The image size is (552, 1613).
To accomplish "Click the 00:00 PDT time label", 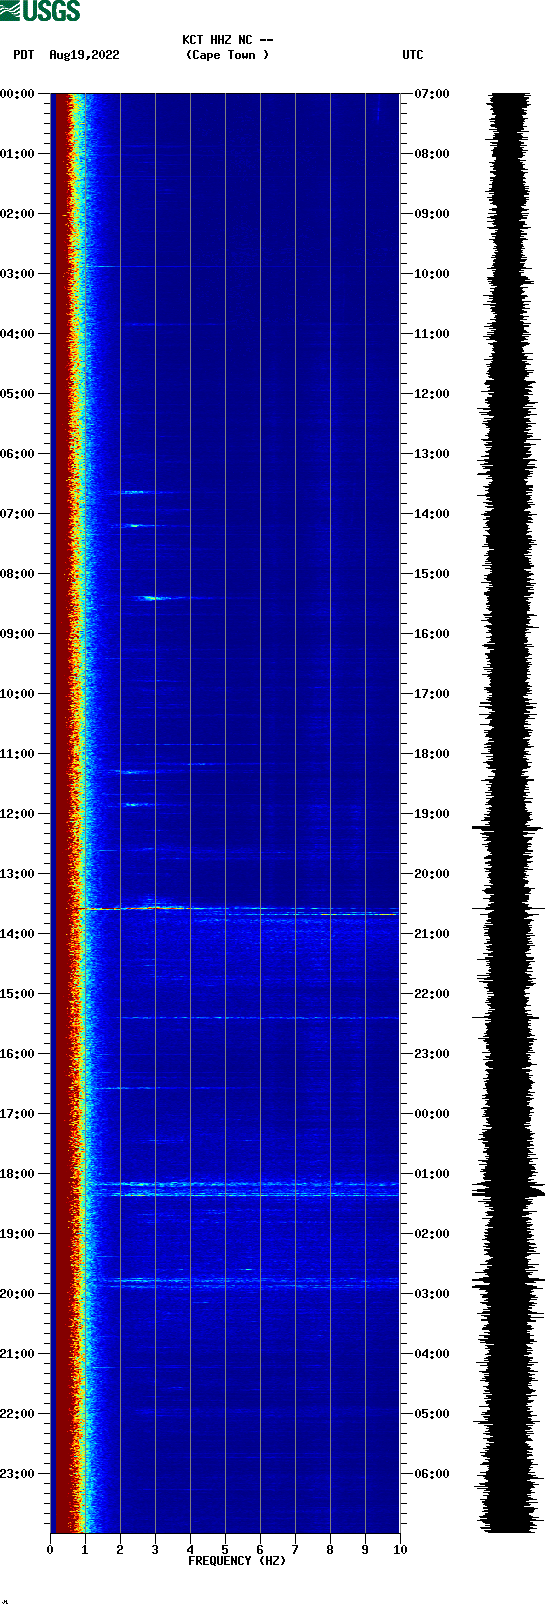I will point(18,94).
